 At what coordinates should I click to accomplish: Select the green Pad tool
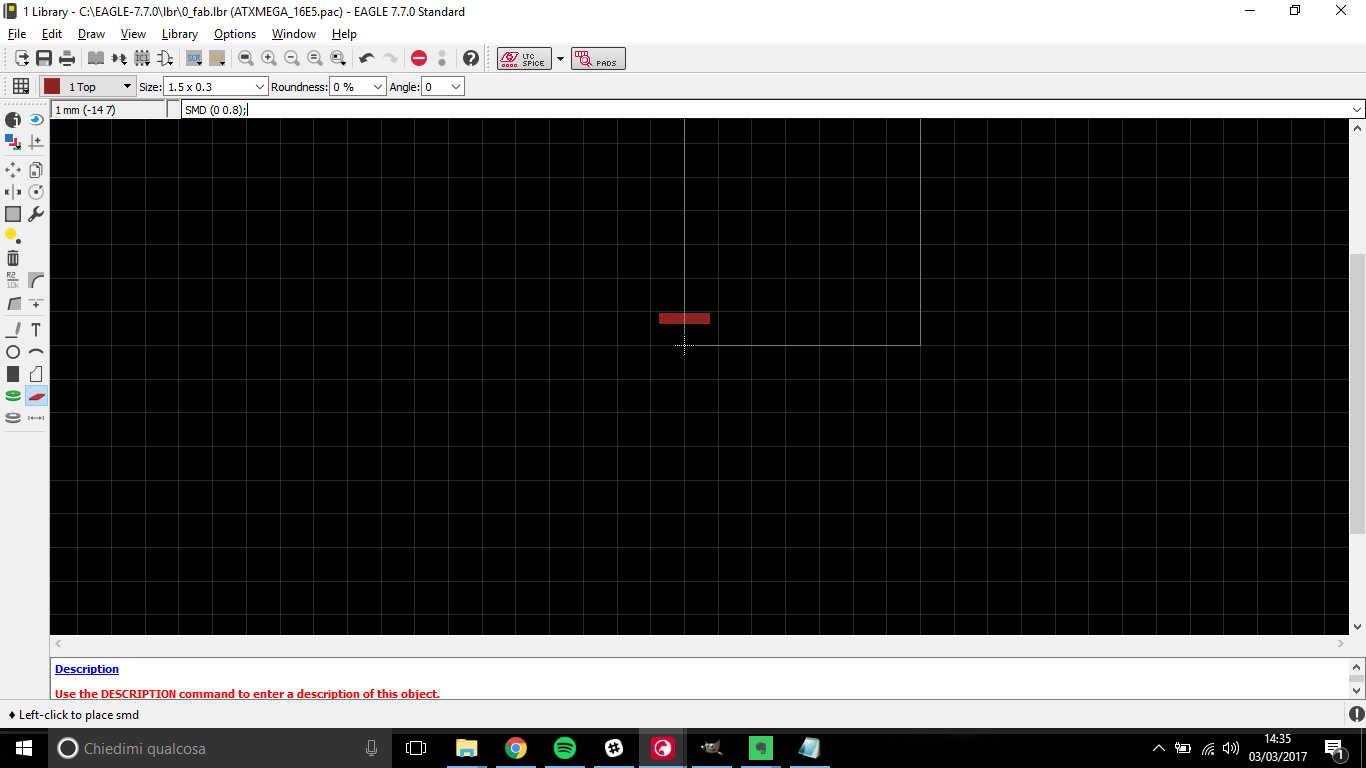point(13,396)
